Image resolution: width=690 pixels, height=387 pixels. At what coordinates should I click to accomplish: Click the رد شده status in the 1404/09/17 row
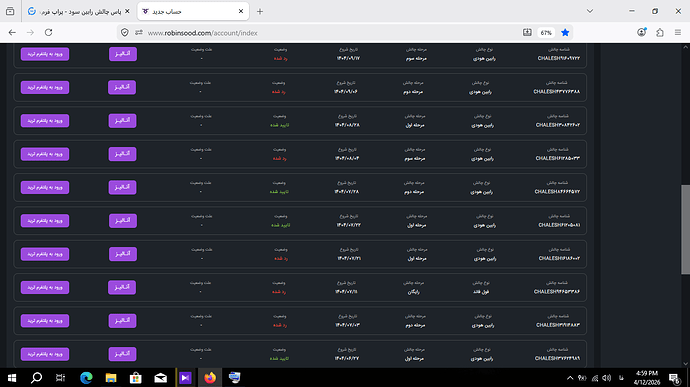(281, 59)
